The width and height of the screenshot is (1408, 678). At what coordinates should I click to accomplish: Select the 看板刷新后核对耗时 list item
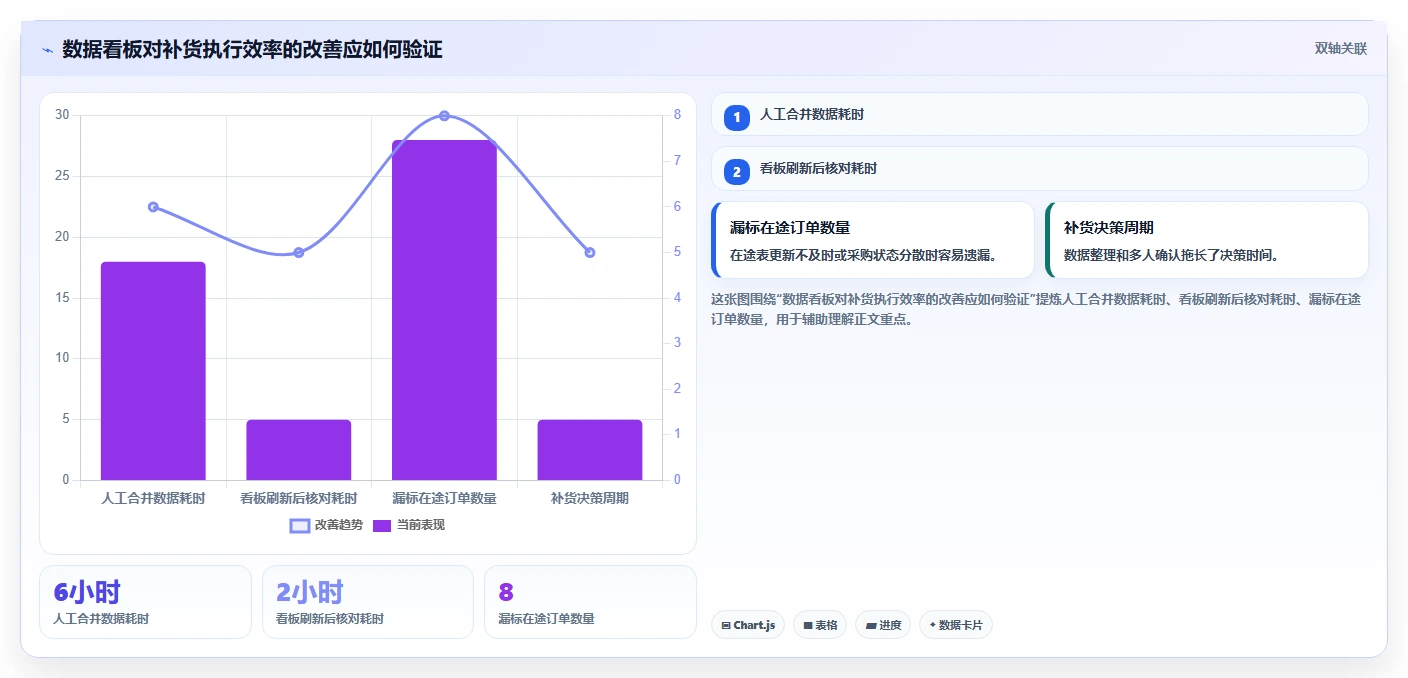tap(1039, 169)
